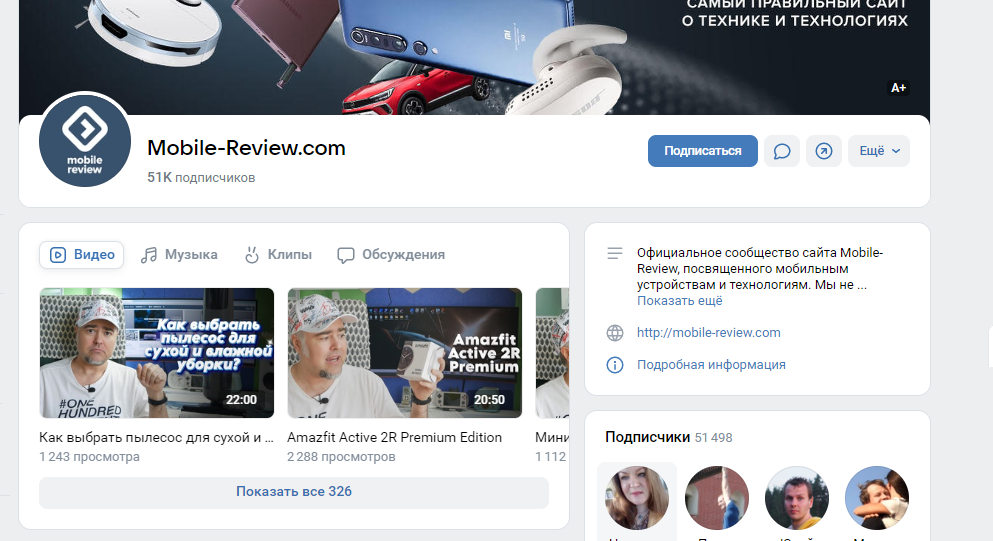This screenshot has height=541, width=993.
Task: Click the 2 288 просмотров view count
Action: [341, 457]
